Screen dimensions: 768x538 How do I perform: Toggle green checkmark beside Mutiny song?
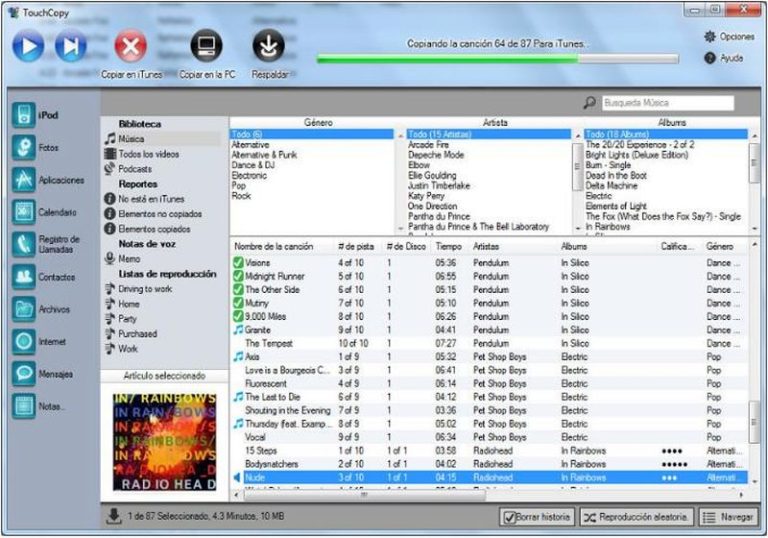click(238, 303)
